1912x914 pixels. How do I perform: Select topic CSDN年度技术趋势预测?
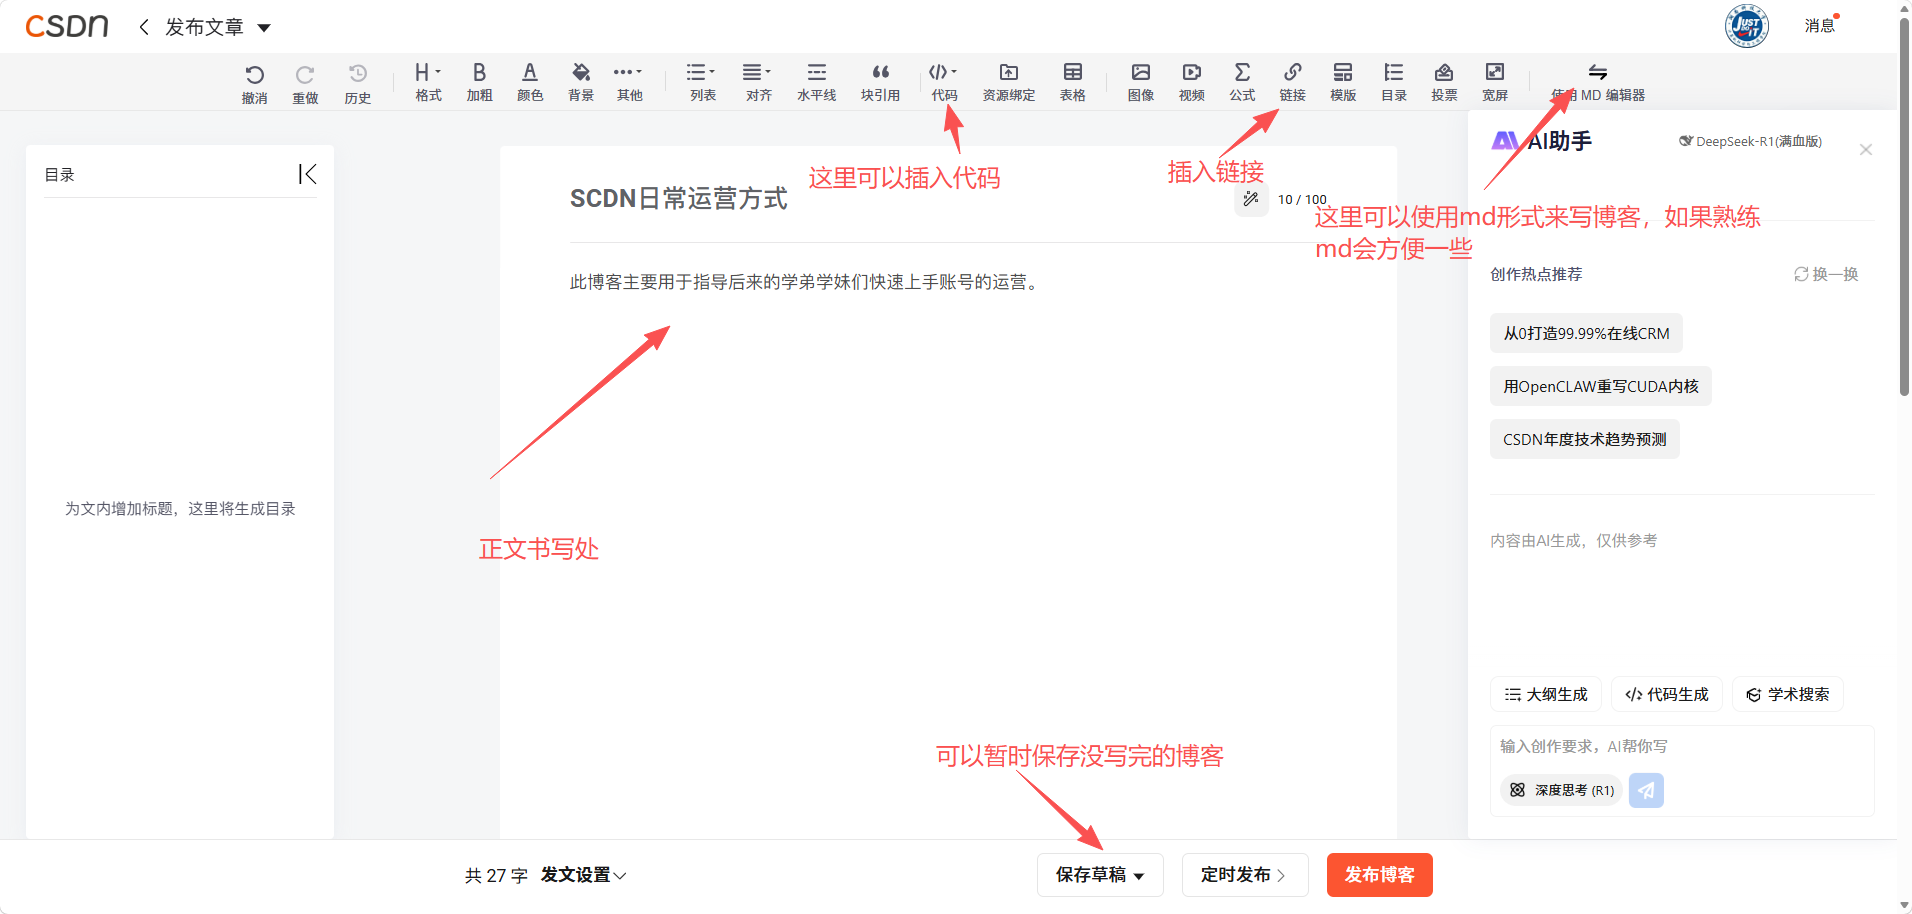click(x=1585, y=439)
